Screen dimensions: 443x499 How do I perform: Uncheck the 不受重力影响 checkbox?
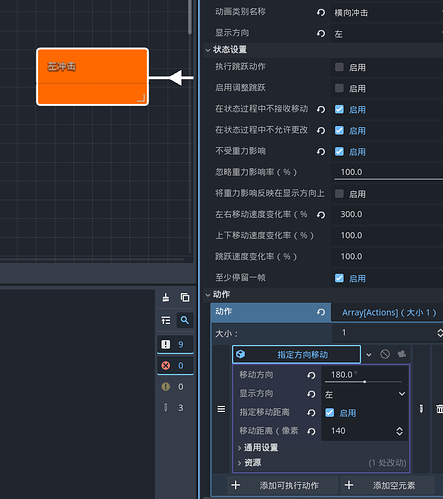[339, 152]
